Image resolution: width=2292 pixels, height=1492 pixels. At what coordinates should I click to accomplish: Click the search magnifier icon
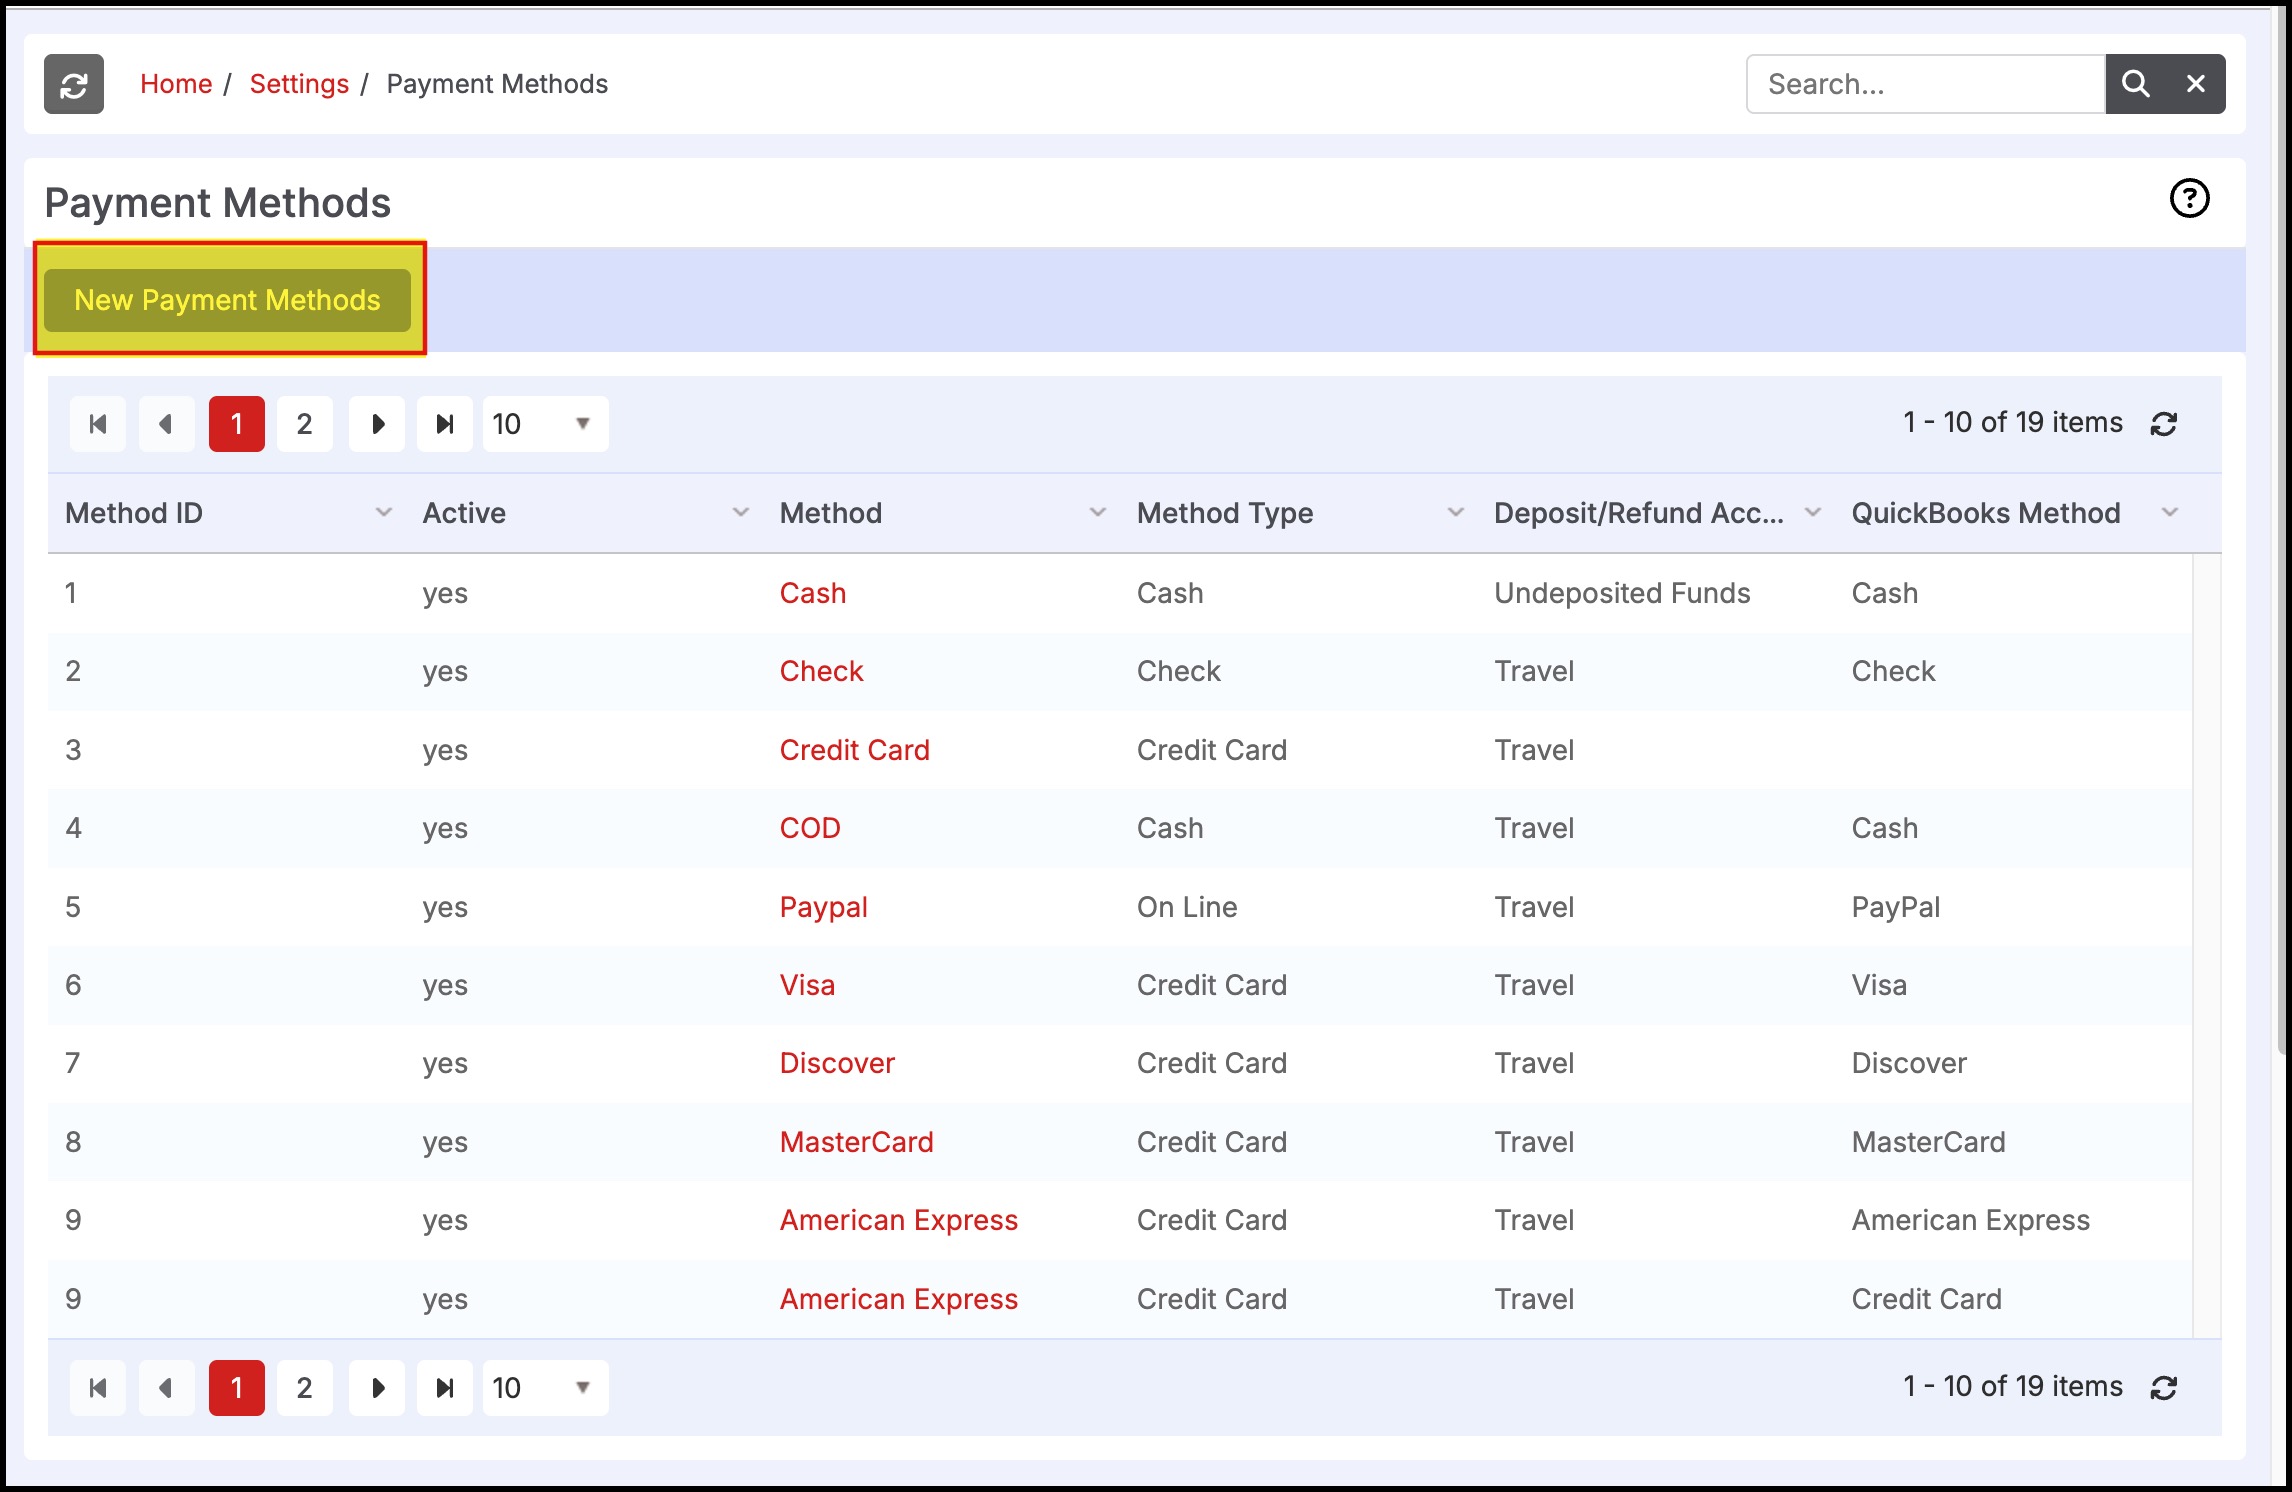[x=2135, y=84]
